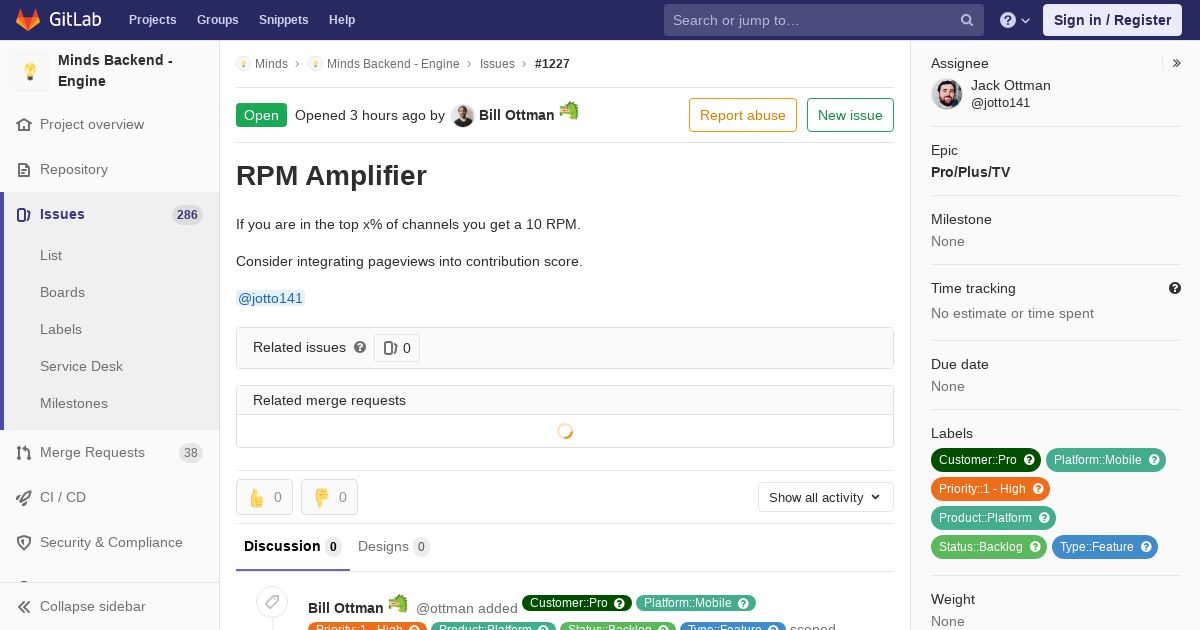Open Boards in the sidebar

62,292
